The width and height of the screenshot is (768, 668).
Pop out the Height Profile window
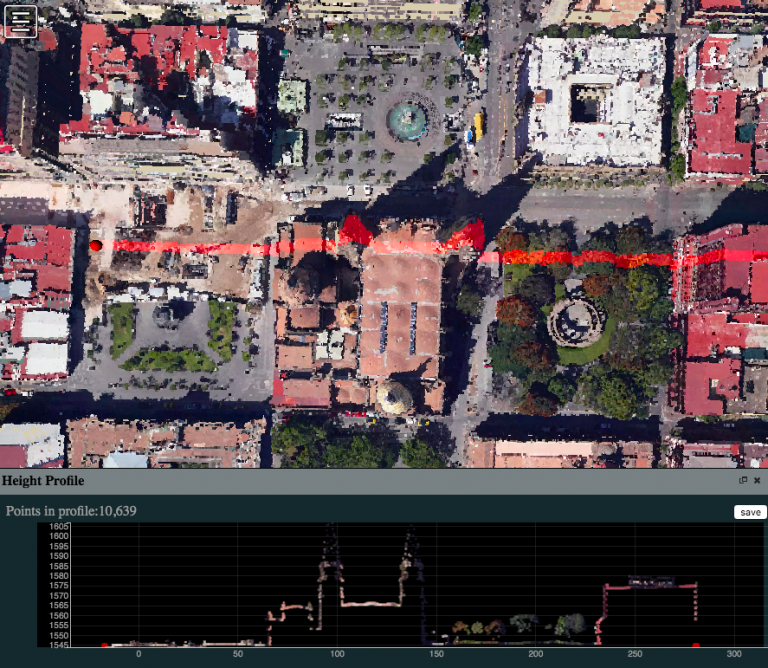743,480
